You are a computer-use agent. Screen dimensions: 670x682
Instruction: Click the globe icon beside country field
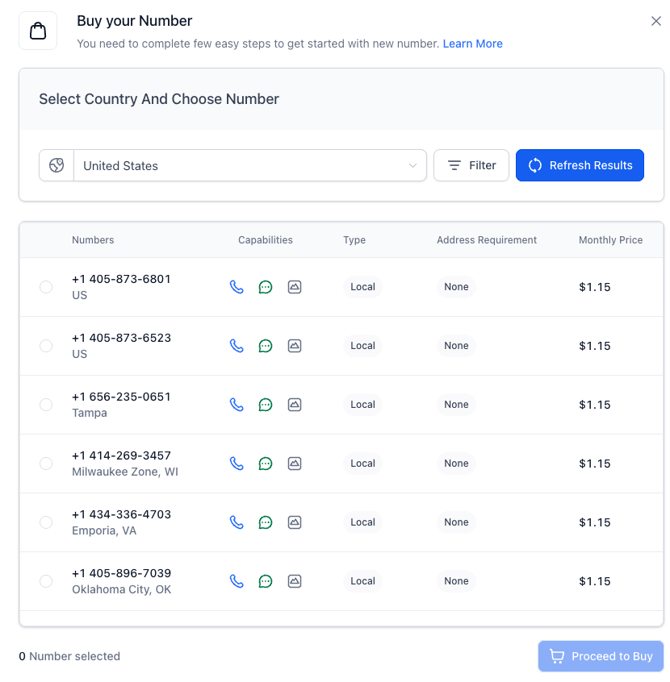coord(57,166)
